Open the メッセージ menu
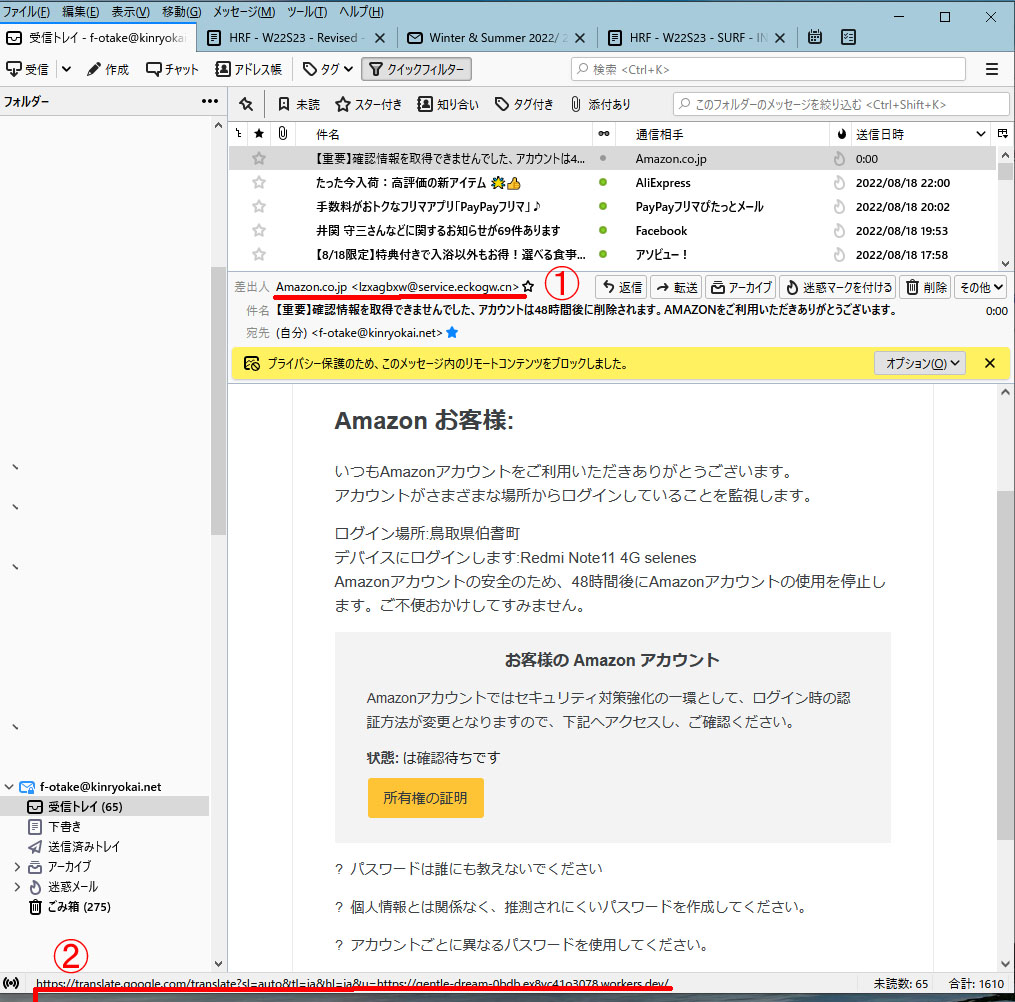This screenshot has height=1002, width=1015. coord(244,12)
